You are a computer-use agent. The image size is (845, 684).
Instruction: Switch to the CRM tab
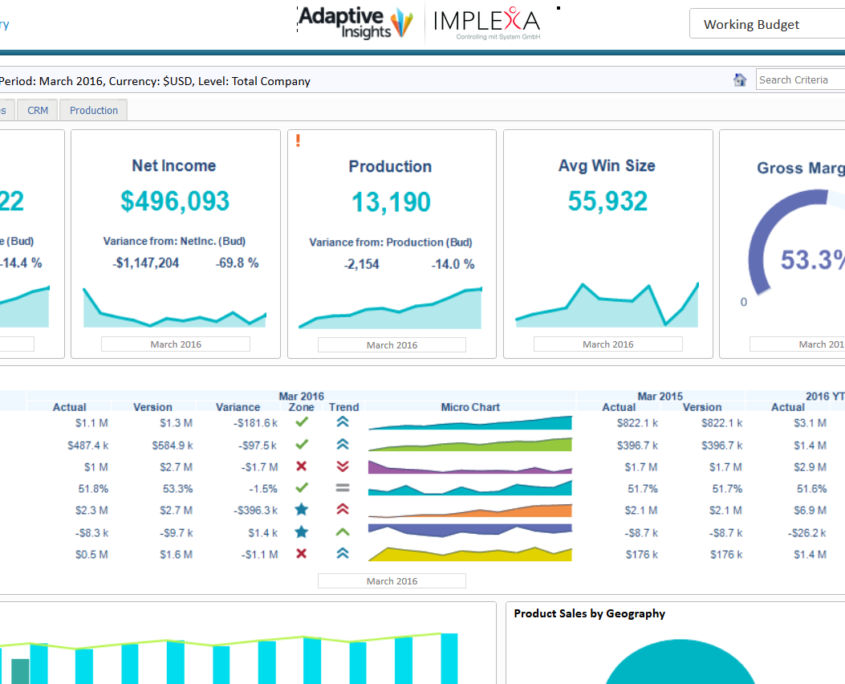tap(38, 110)
